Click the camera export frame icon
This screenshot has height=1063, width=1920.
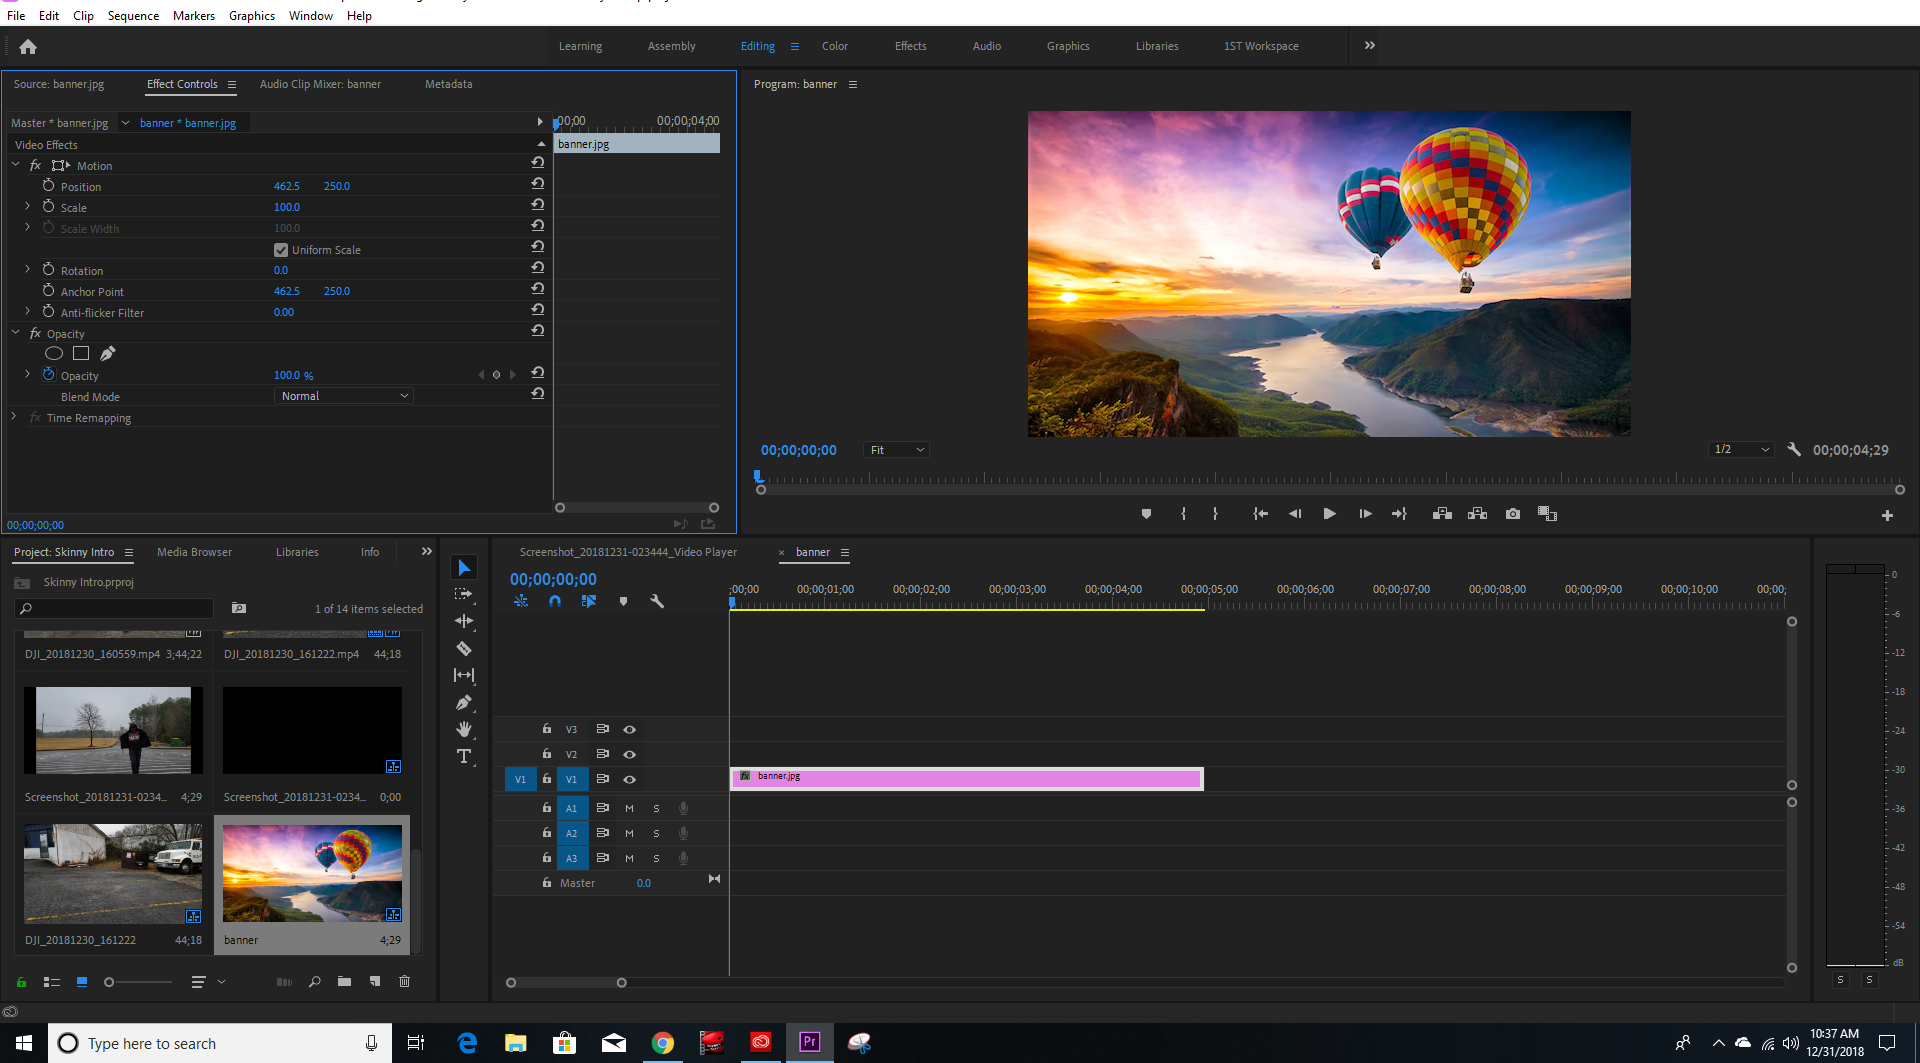[x=1512, y=513]
